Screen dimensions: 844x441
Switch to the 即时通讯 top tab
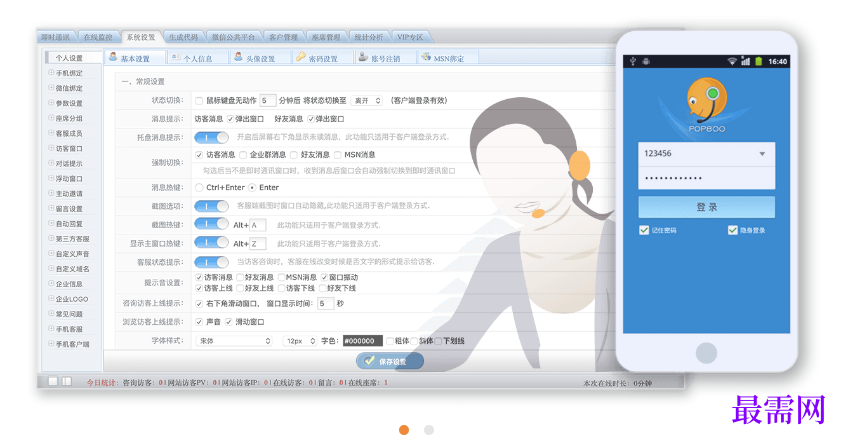[56, 37]
